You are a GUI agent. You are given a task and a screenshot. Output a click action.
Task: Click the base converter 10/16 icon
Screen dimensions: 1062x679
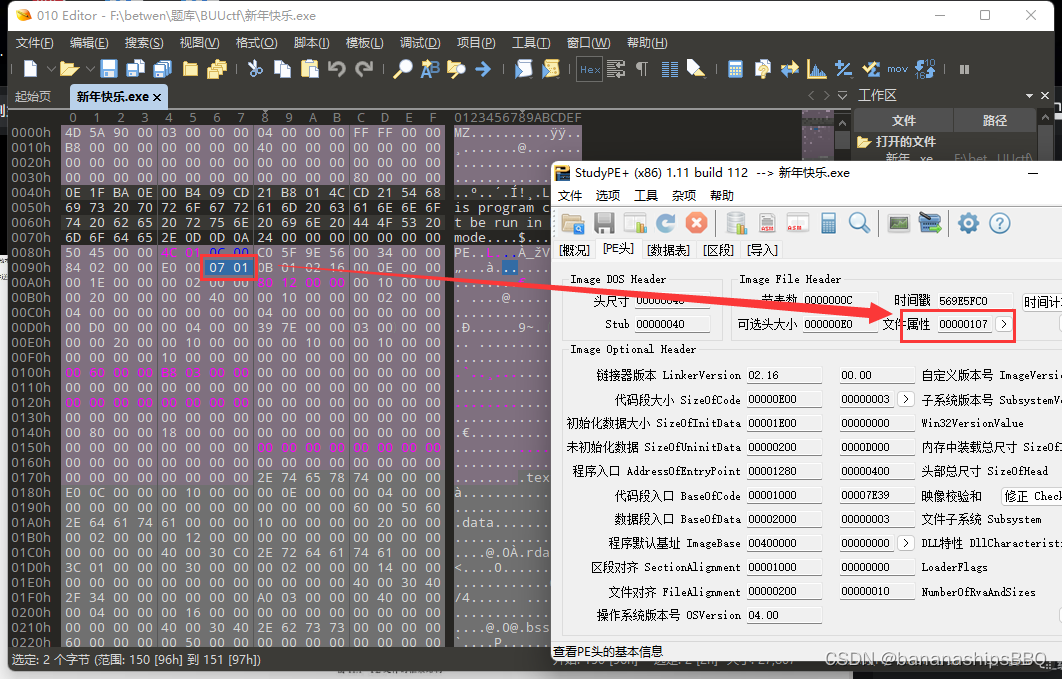click(x=925, y=68)
